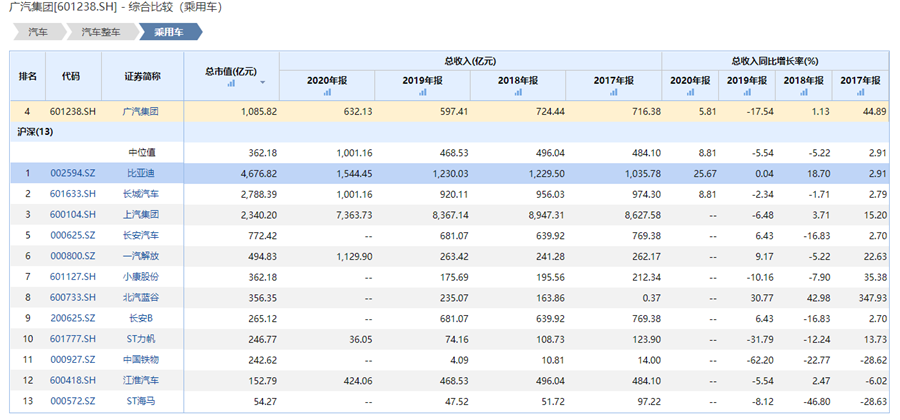900x420 pixels.
Task: Click the 排名 column header
Action: [28, 76]
